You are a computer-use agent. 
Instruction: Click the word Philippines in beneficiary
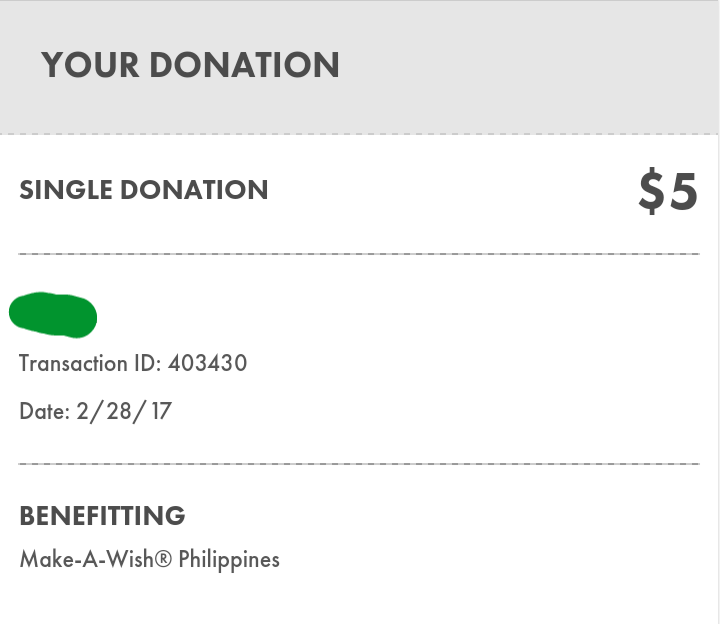[229, 560]
